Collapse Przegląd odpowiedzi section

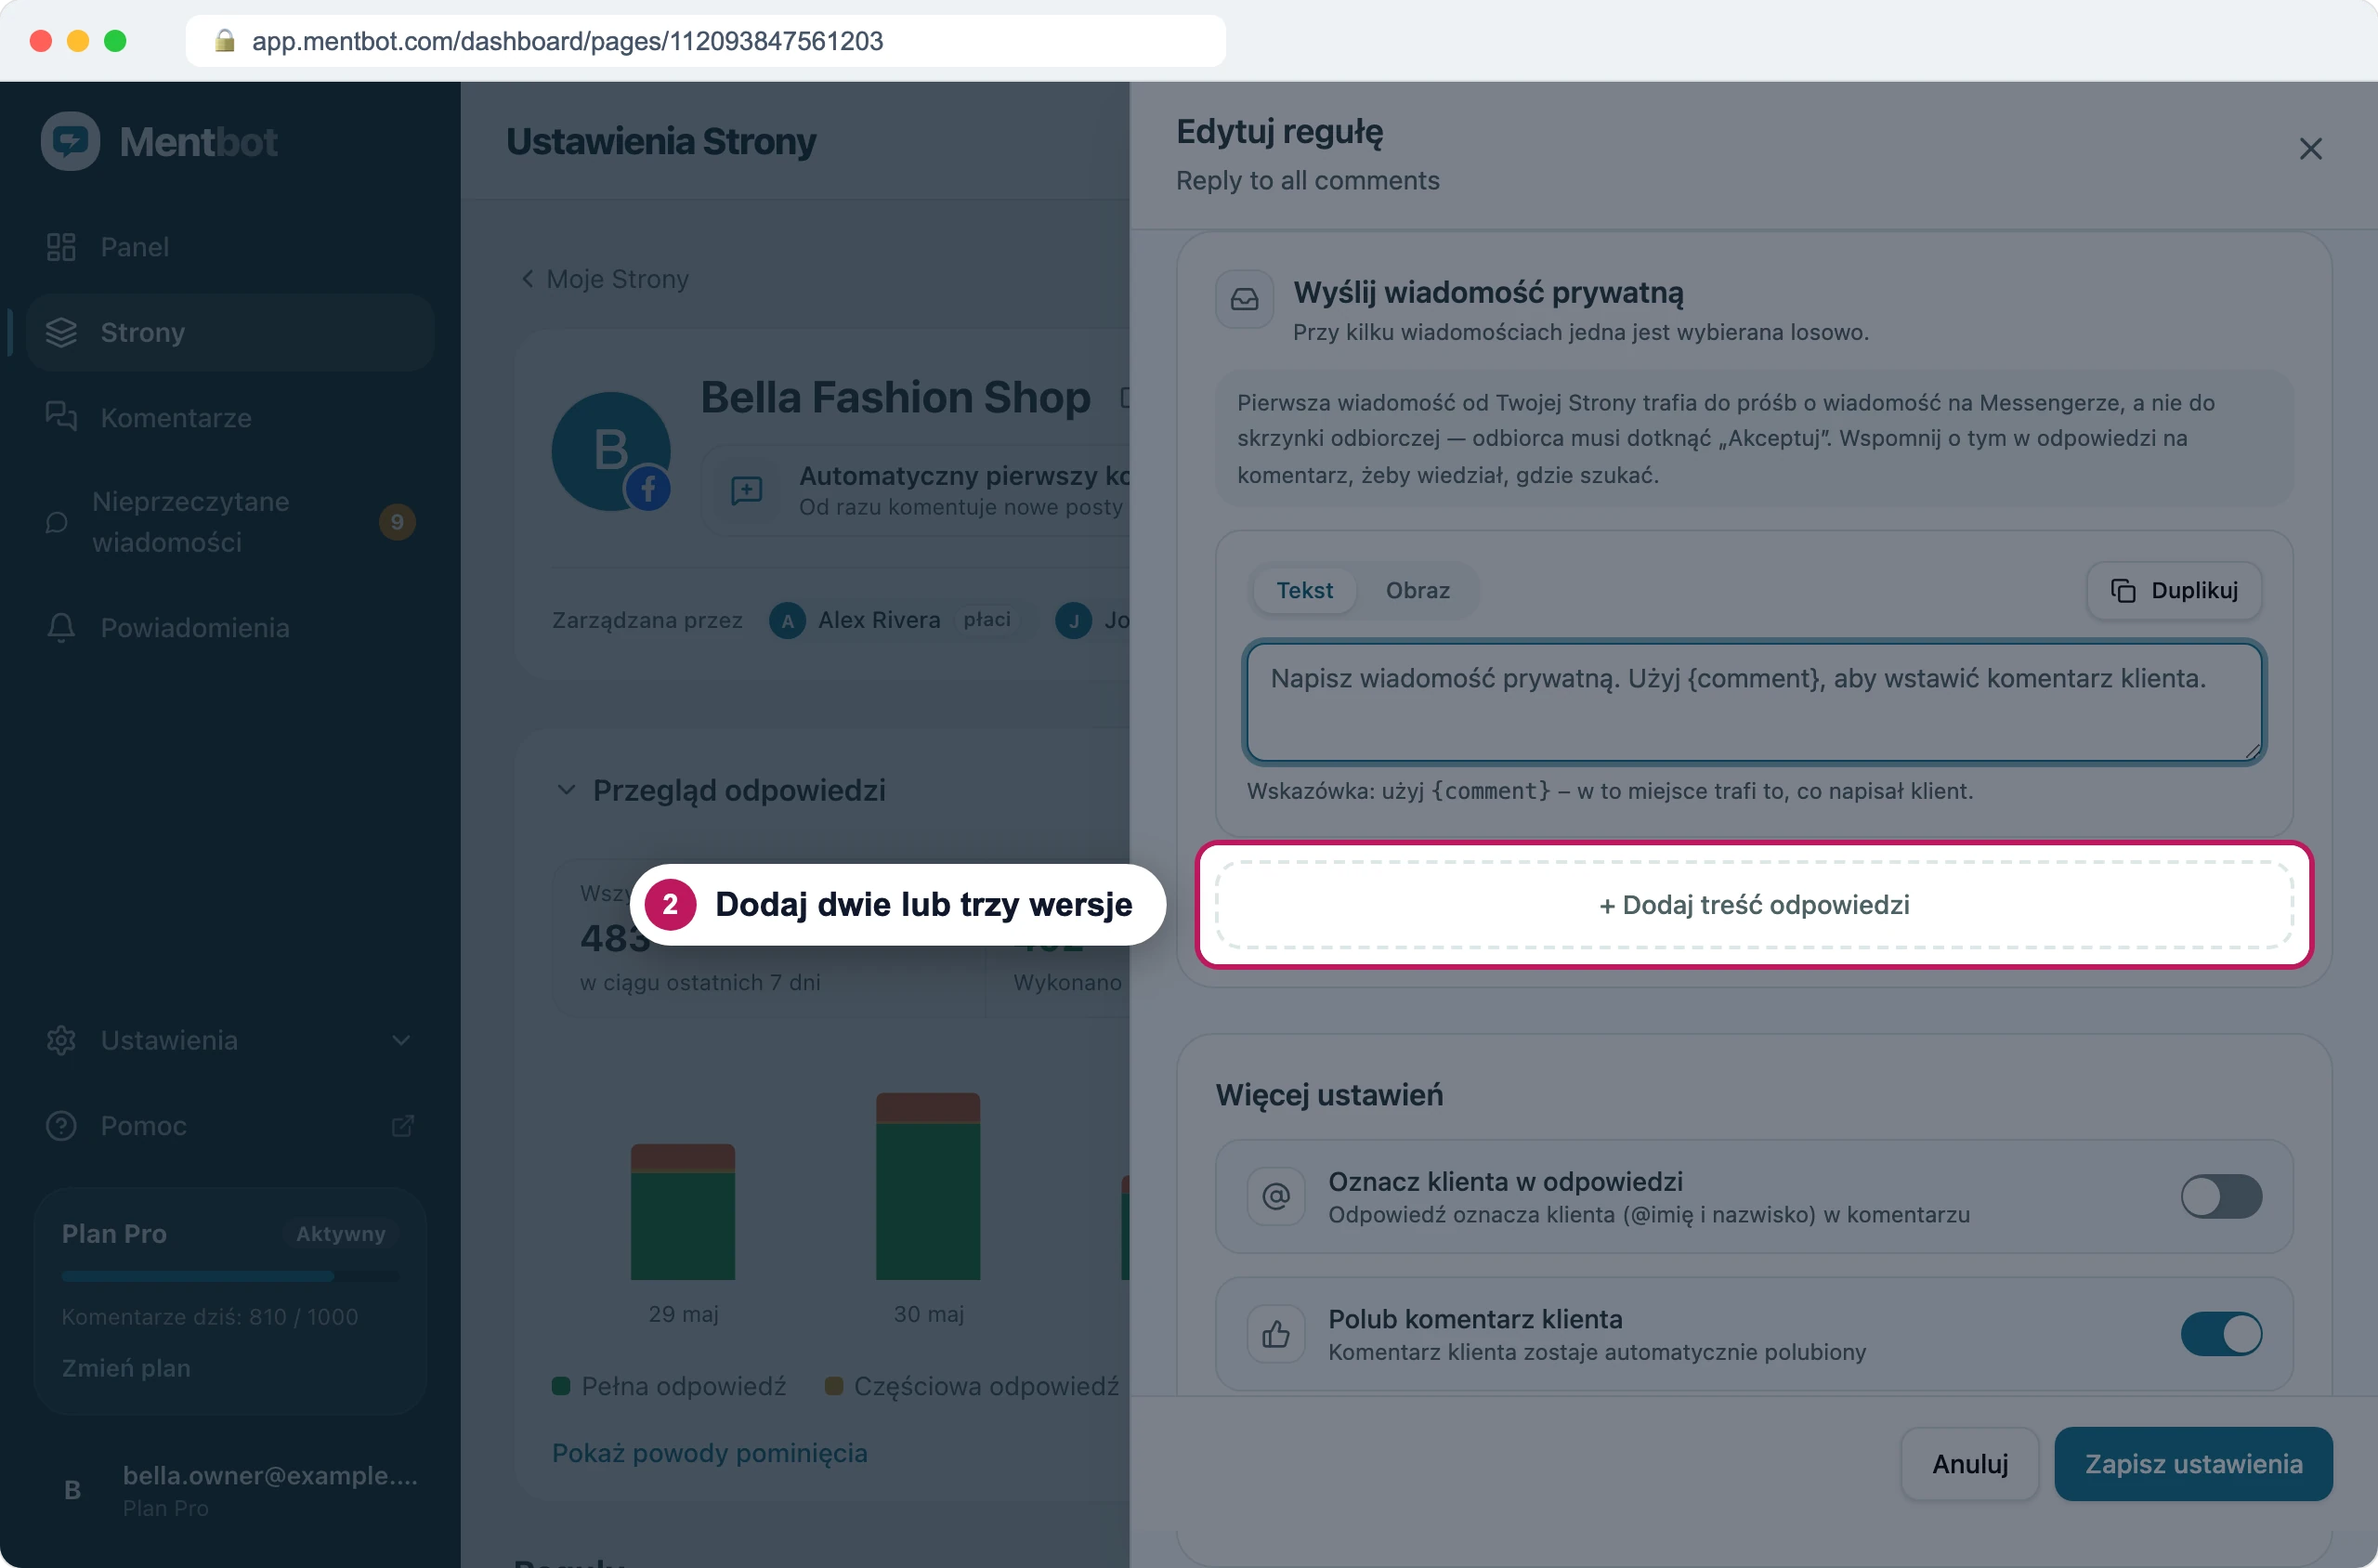566,790
